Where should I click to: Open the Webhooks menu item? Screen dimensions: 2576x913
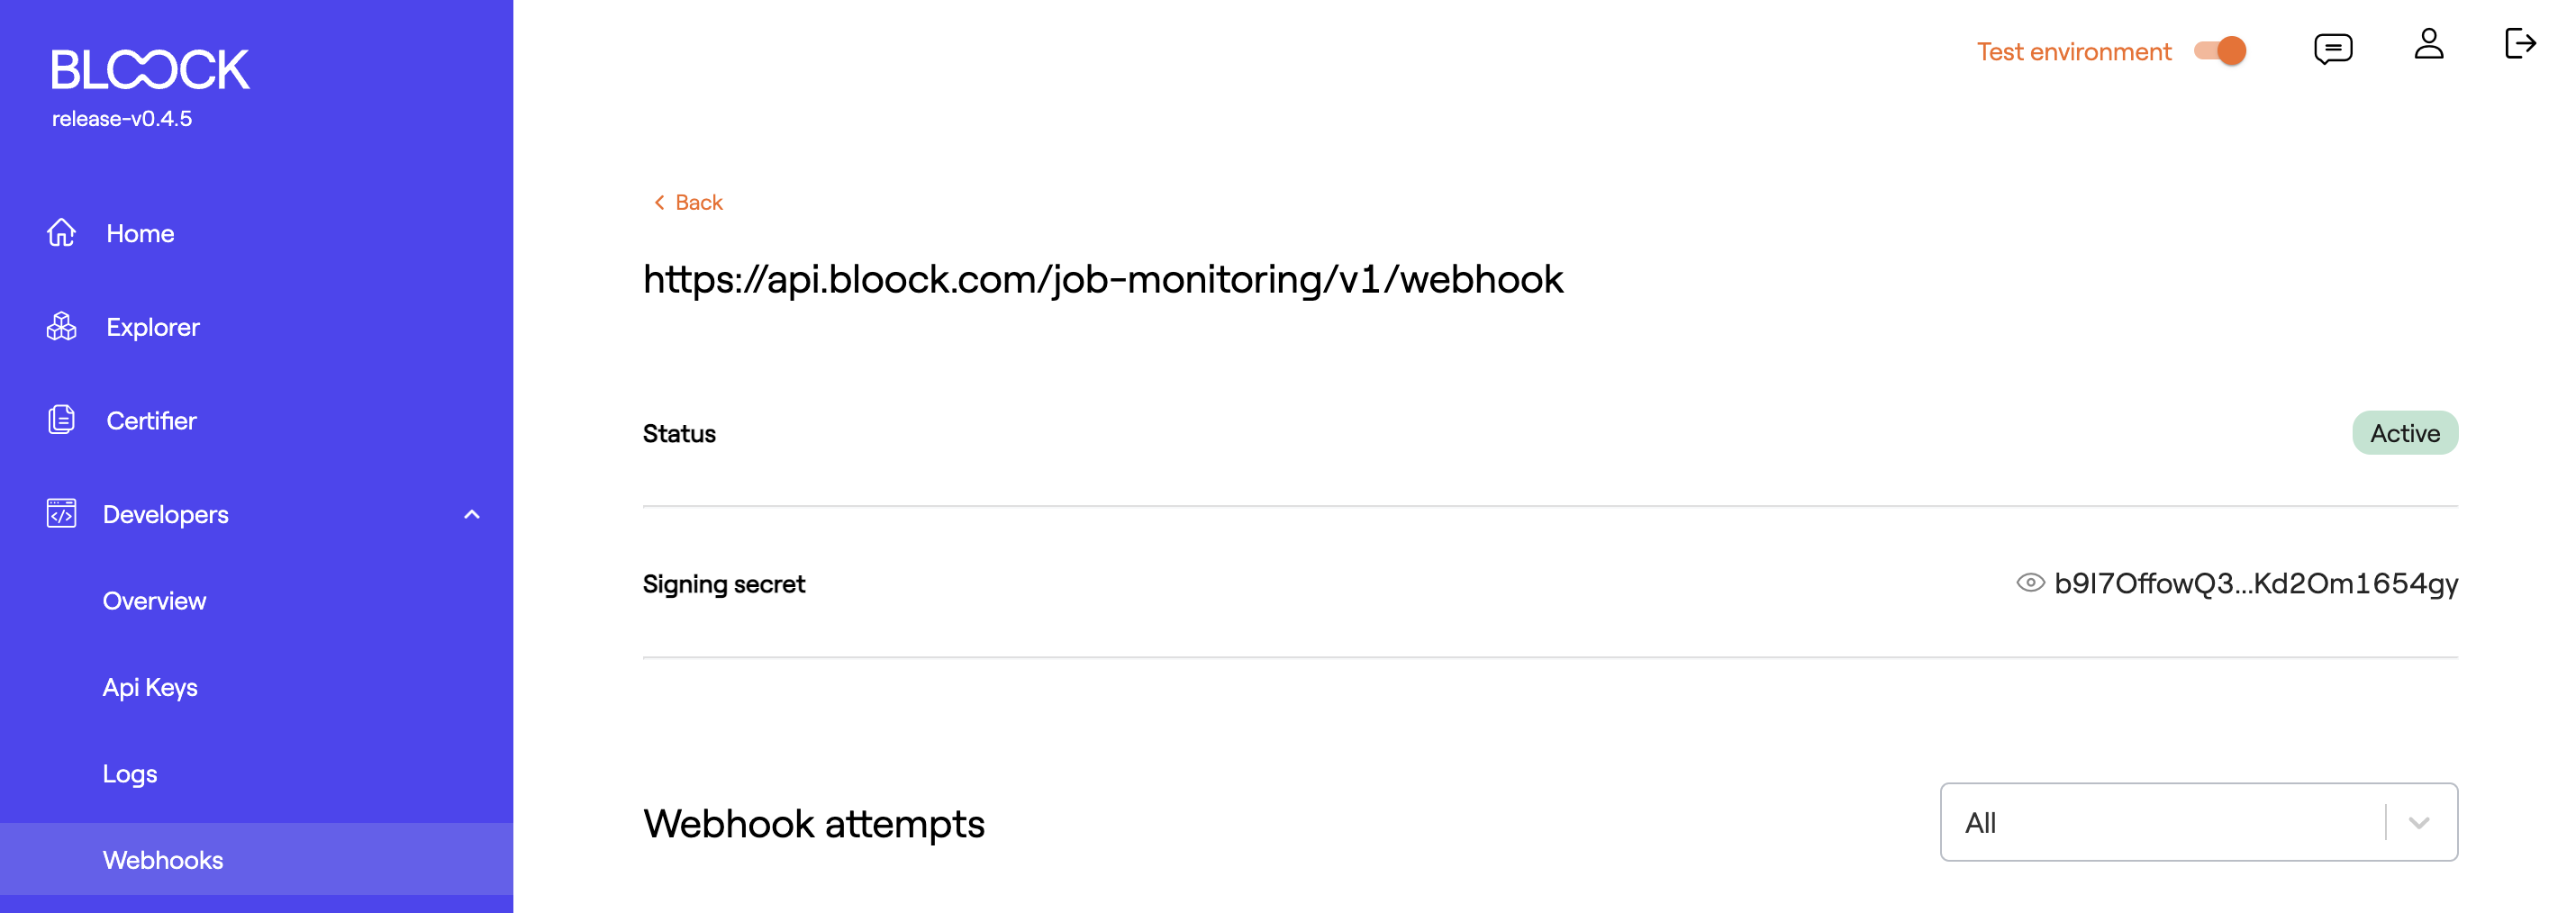pos(162,859)
